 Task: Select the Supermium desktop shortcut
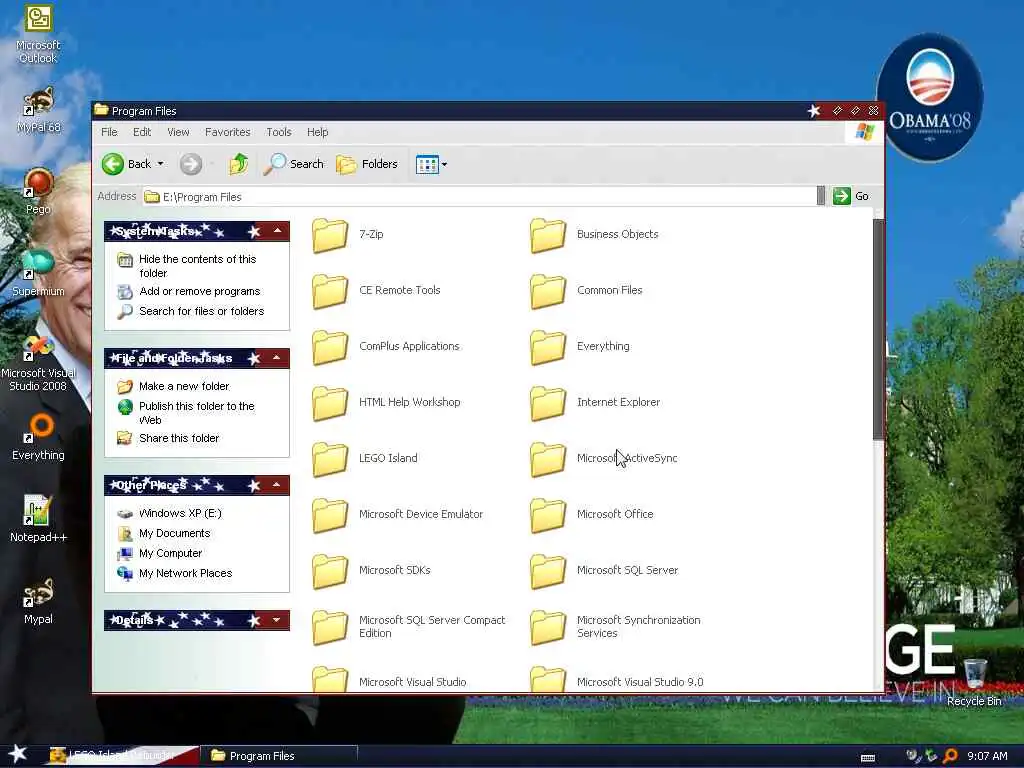[38, 273]
